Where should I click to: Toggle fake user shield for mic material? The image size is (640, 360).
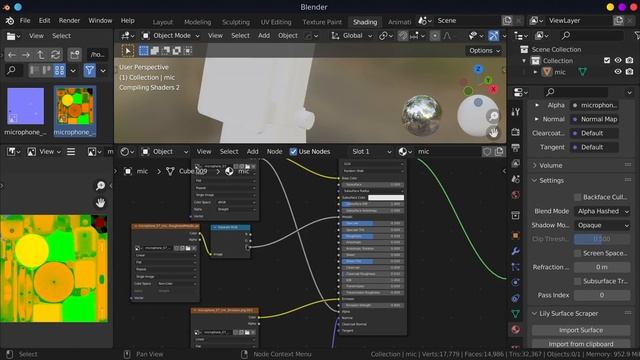click(x=487, y=152)
